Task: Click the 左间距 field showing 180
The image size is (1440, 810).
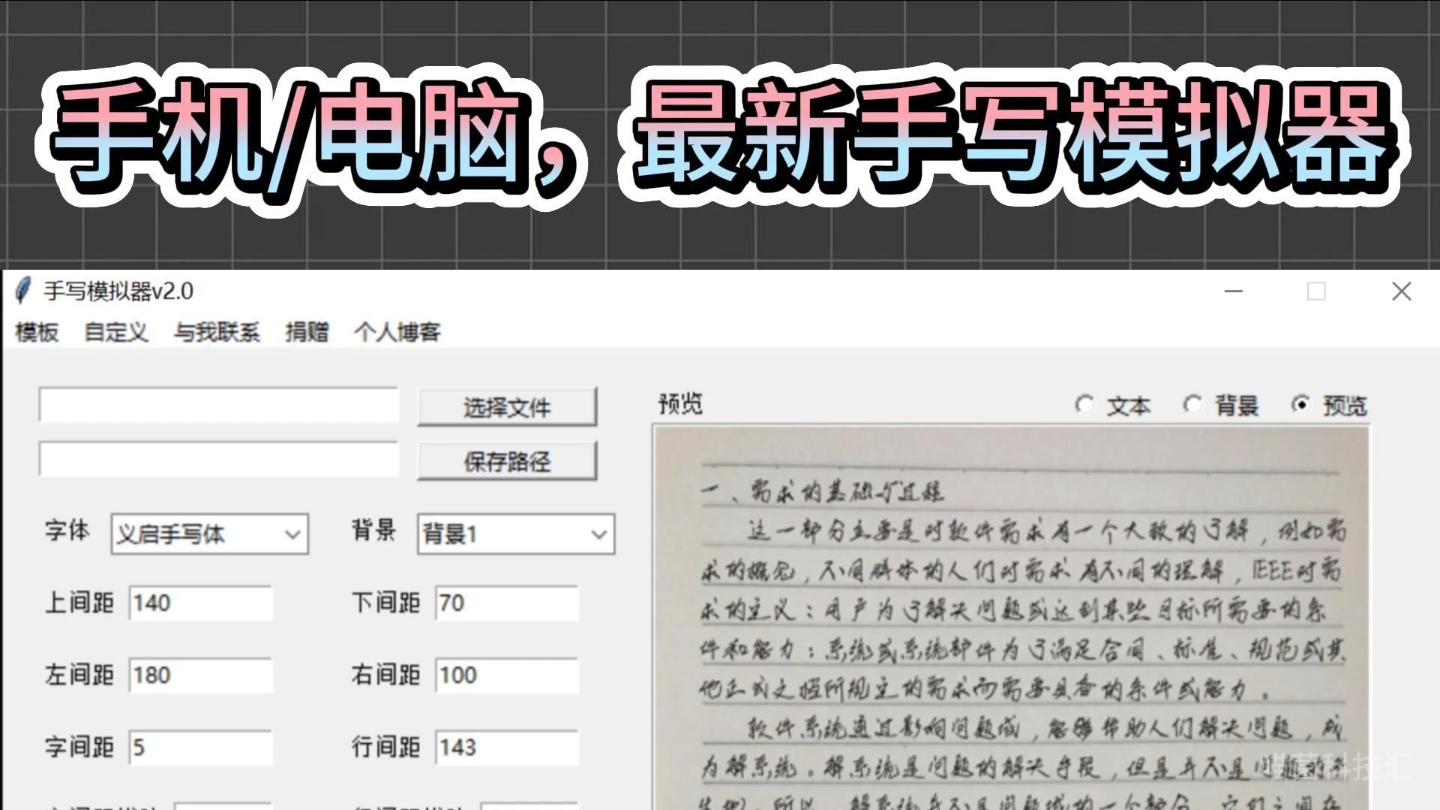Action: point(200,675)
